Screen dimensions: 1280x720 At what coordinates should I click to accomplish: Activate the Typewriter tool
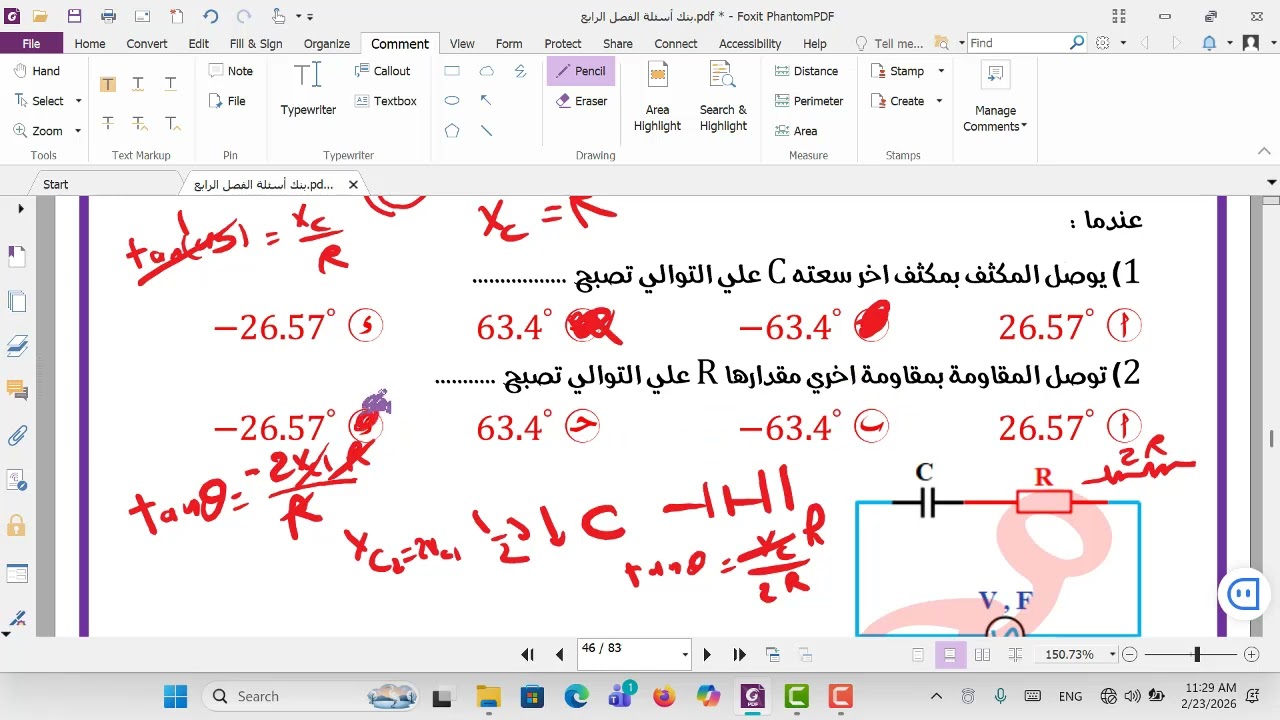click(x=308, y=90)
